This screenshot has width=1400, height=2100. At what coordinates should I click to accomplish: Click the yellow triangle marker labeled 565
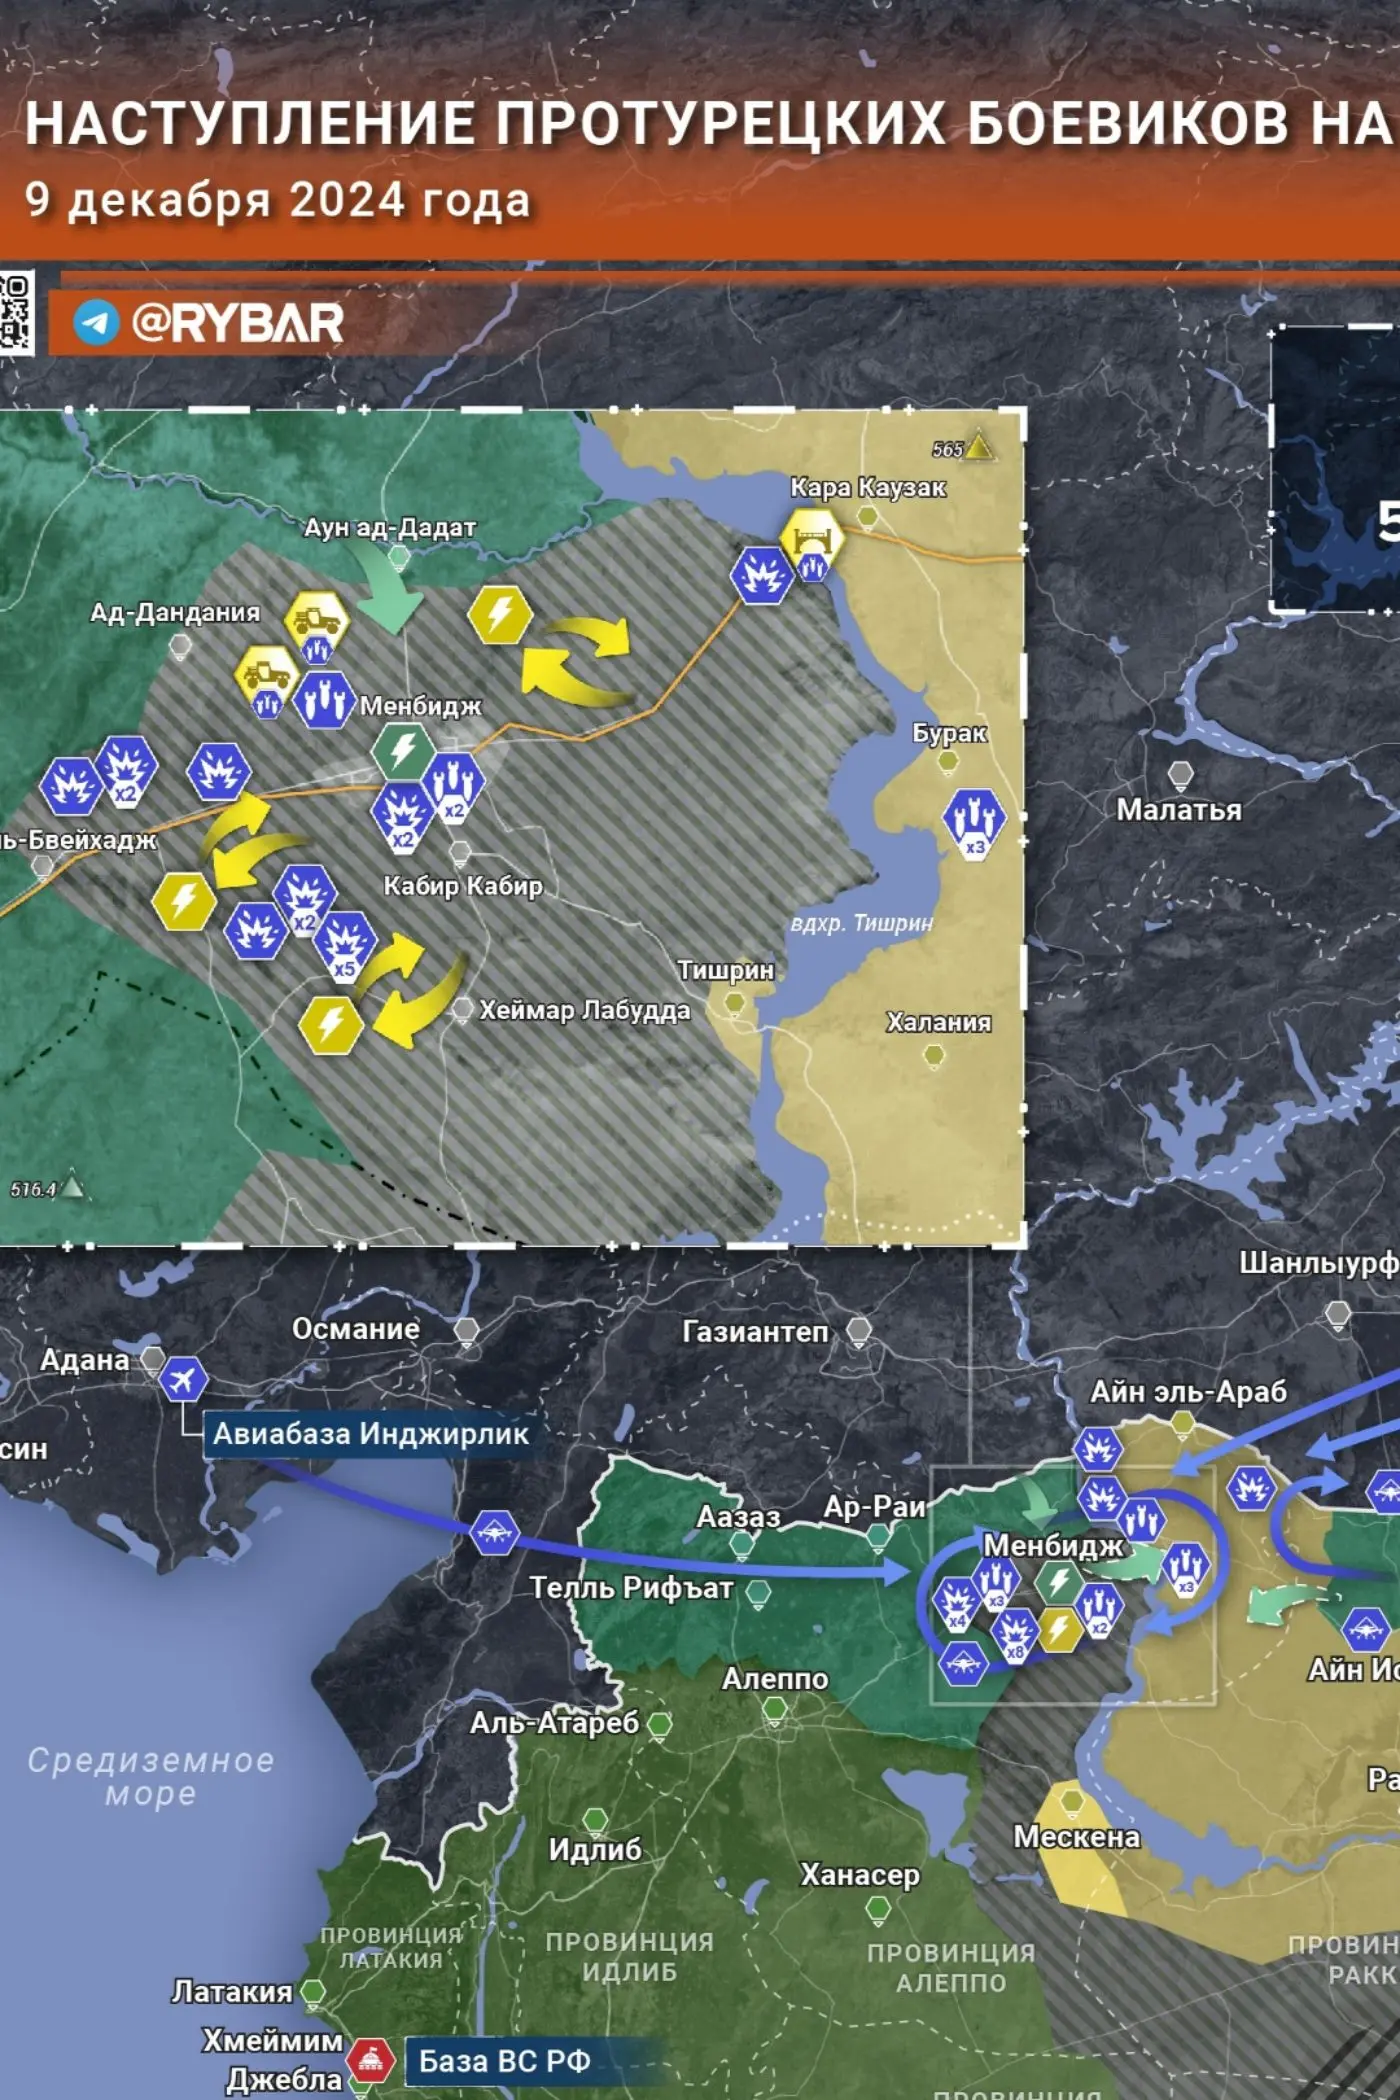point(980,447)
